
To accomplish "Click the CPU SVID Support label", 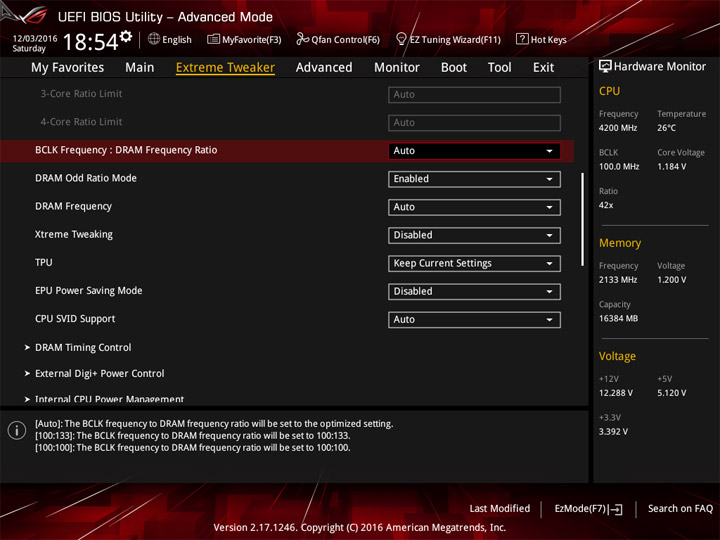I will tap(75, 319).
